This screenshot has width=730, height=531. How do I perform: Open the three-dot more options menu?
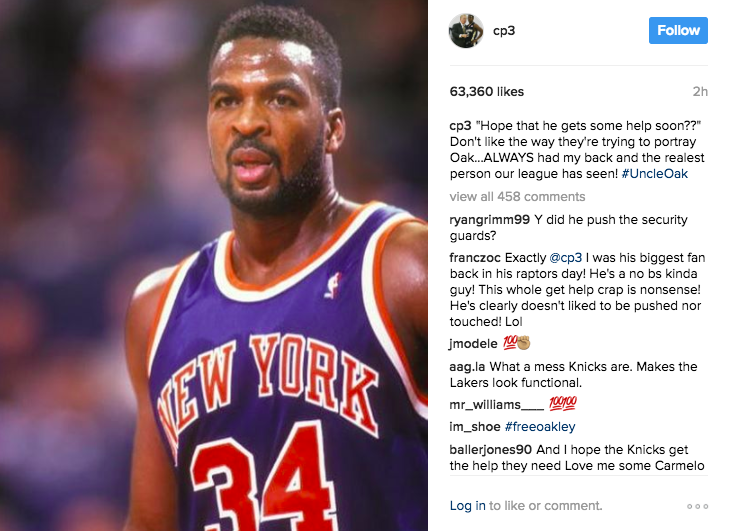pos(697,506)
